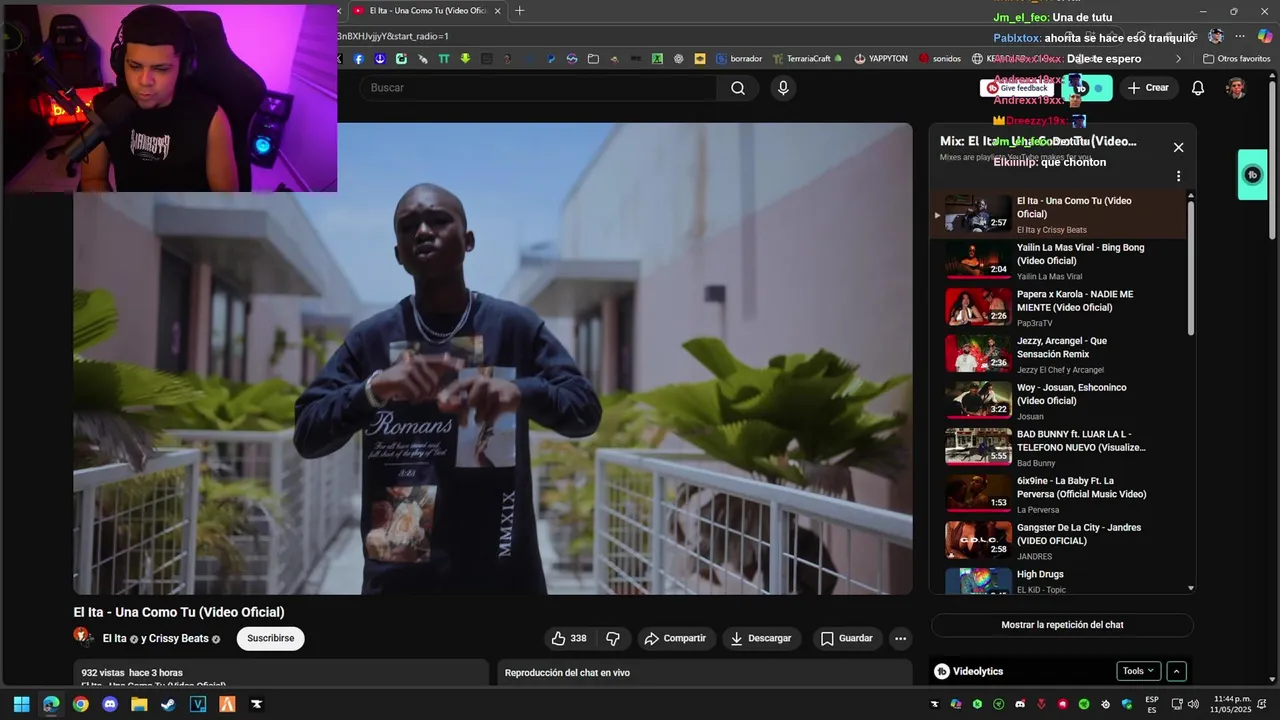Click the main video player
The image size is (1280, 720).
coord(493,359)
